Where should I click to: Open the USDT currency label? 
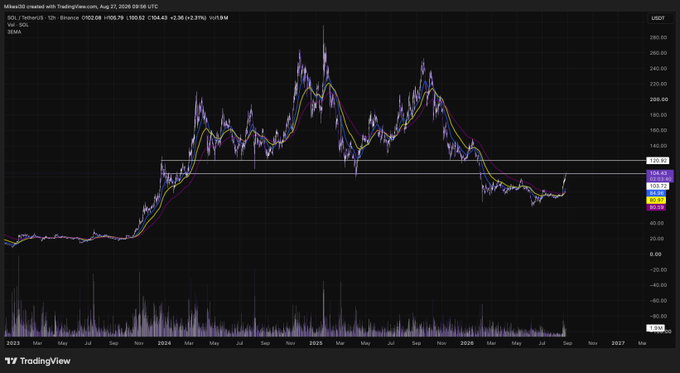(658, 18)
